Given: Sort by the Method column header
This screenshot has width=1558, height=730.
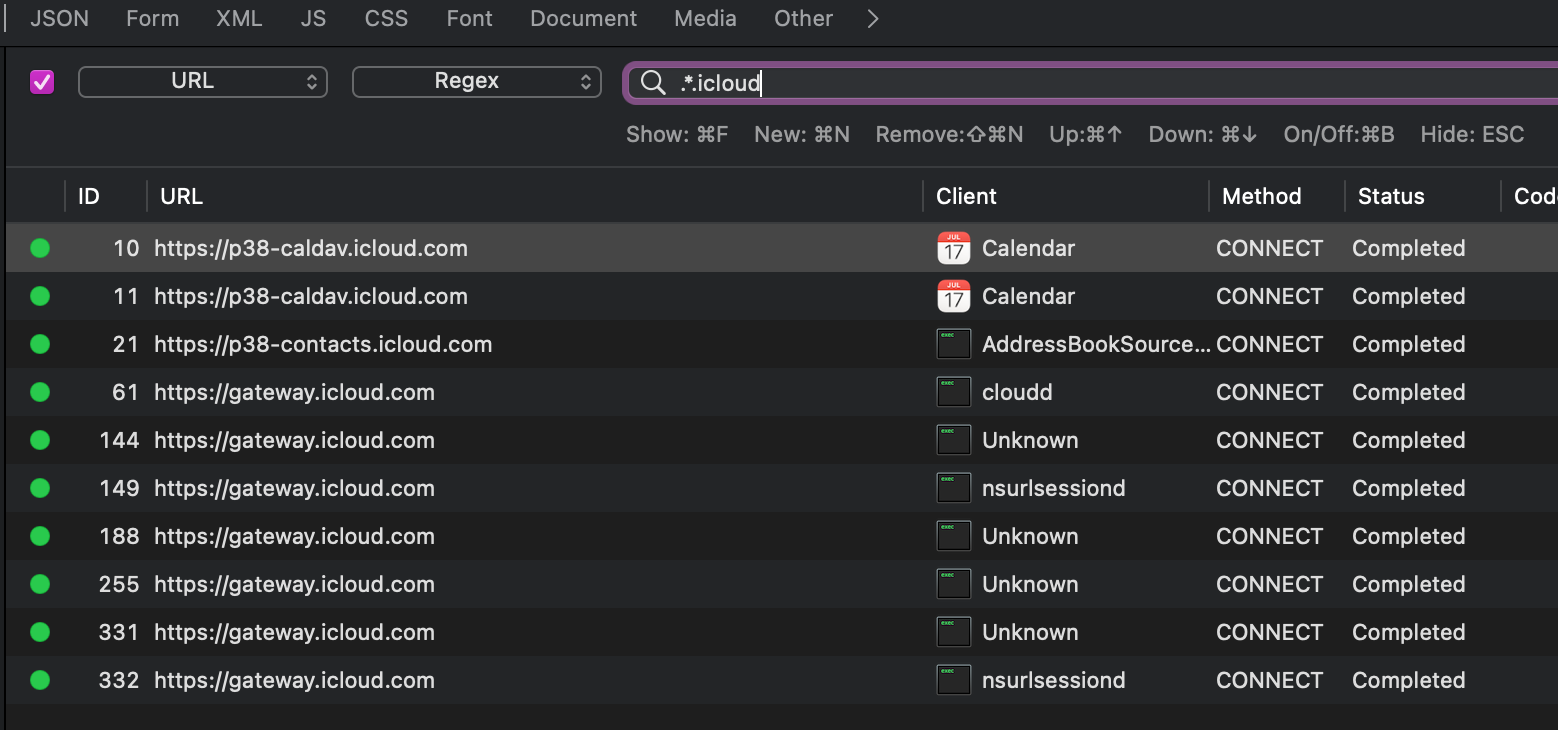Looking at the screenshot, I should point(1261,196).
